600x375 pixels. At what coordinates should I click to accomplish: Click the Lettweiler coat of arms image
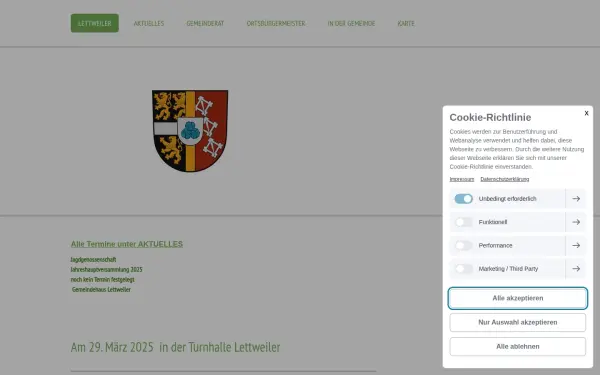click(190, 130)
